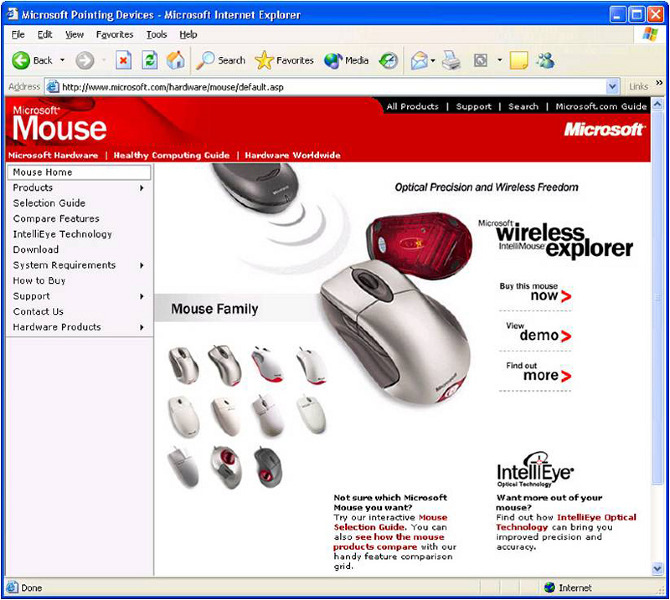
Task: Open the Forward button history dropdown arrow
Action: (104, 60)
